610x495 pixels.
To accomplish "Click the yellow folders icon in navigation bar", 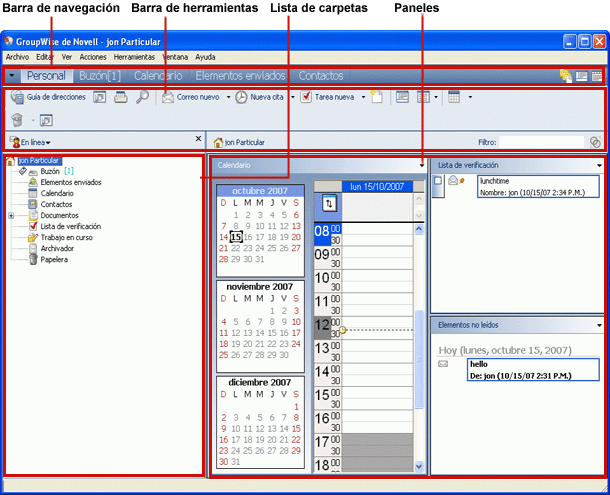I will click(566, 76).
